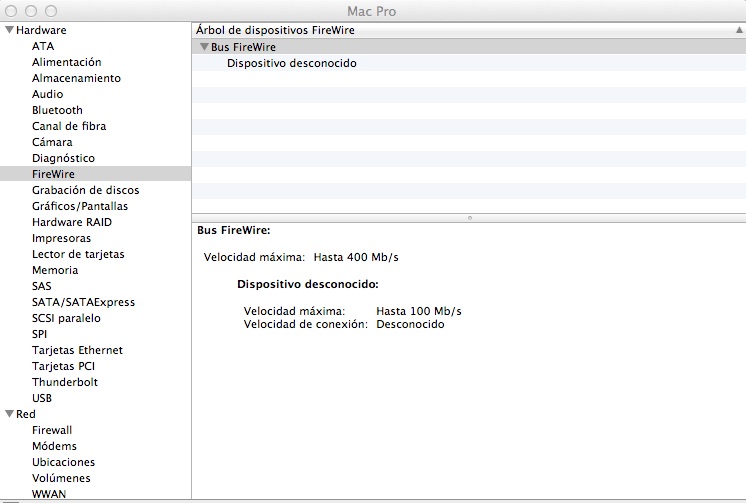
Task: Collapse the Bus FireWire tree node
Action: [x=204, y=47]
